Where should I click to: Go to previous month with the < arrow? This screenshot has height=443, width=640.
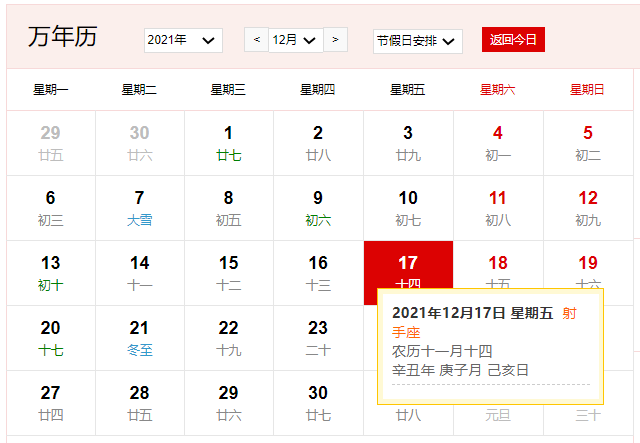click(x=256, y=40)
